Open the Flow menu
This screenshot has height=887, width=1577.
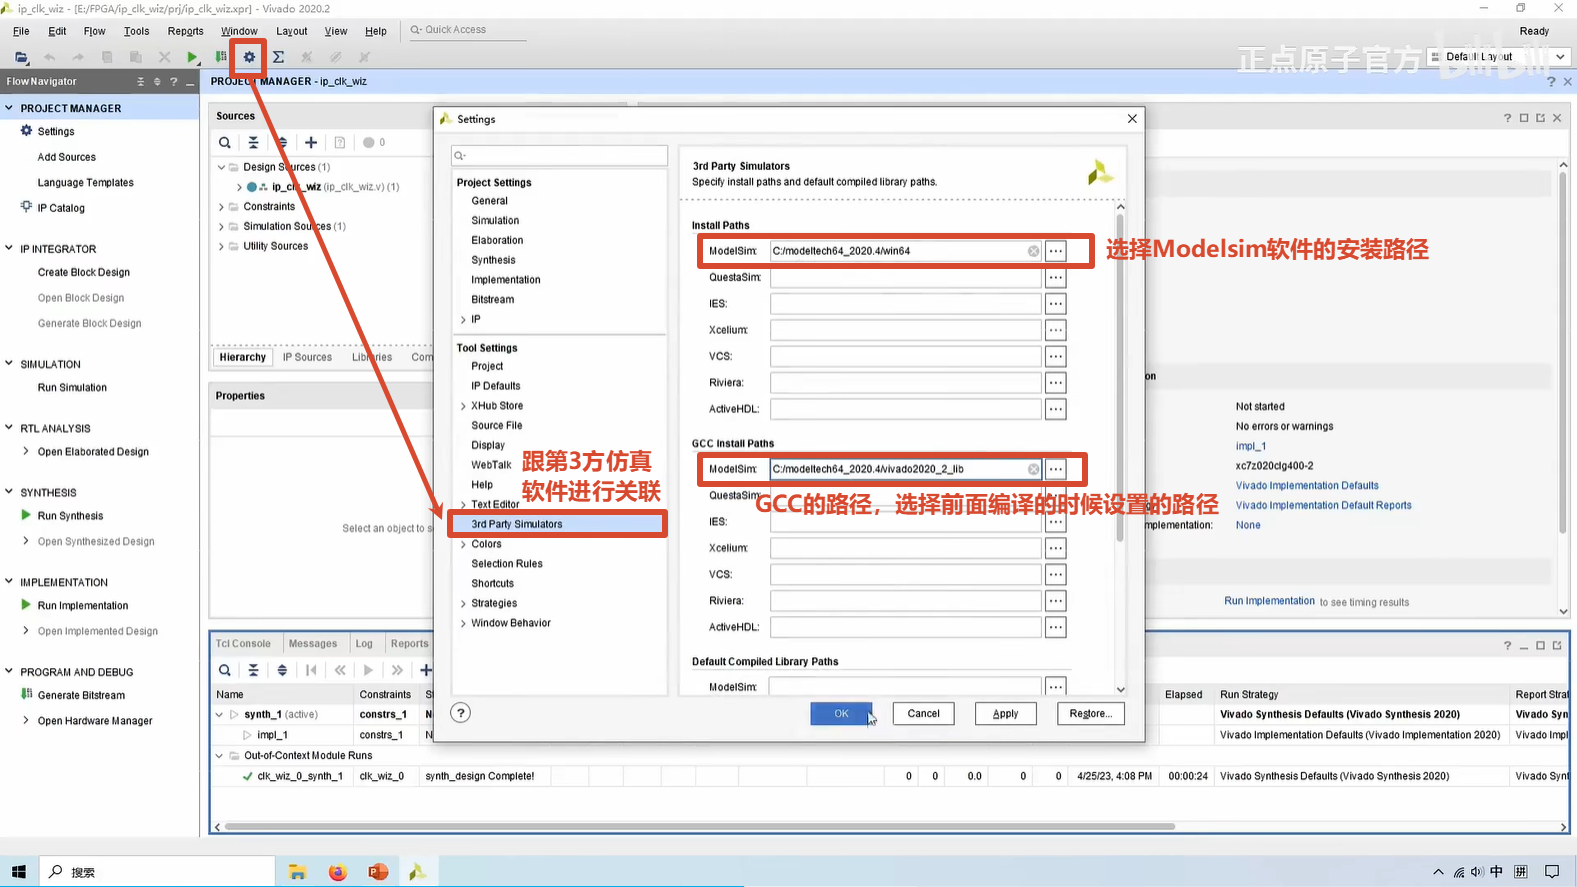94,31
